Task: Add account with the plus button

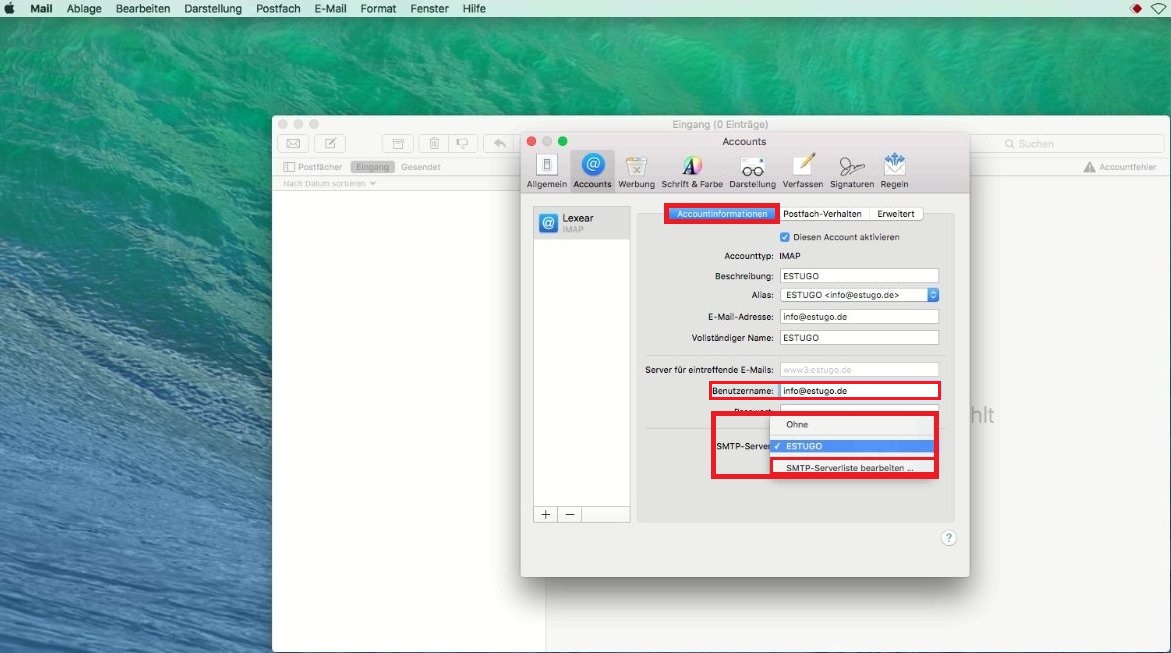Action: [546, 514]
